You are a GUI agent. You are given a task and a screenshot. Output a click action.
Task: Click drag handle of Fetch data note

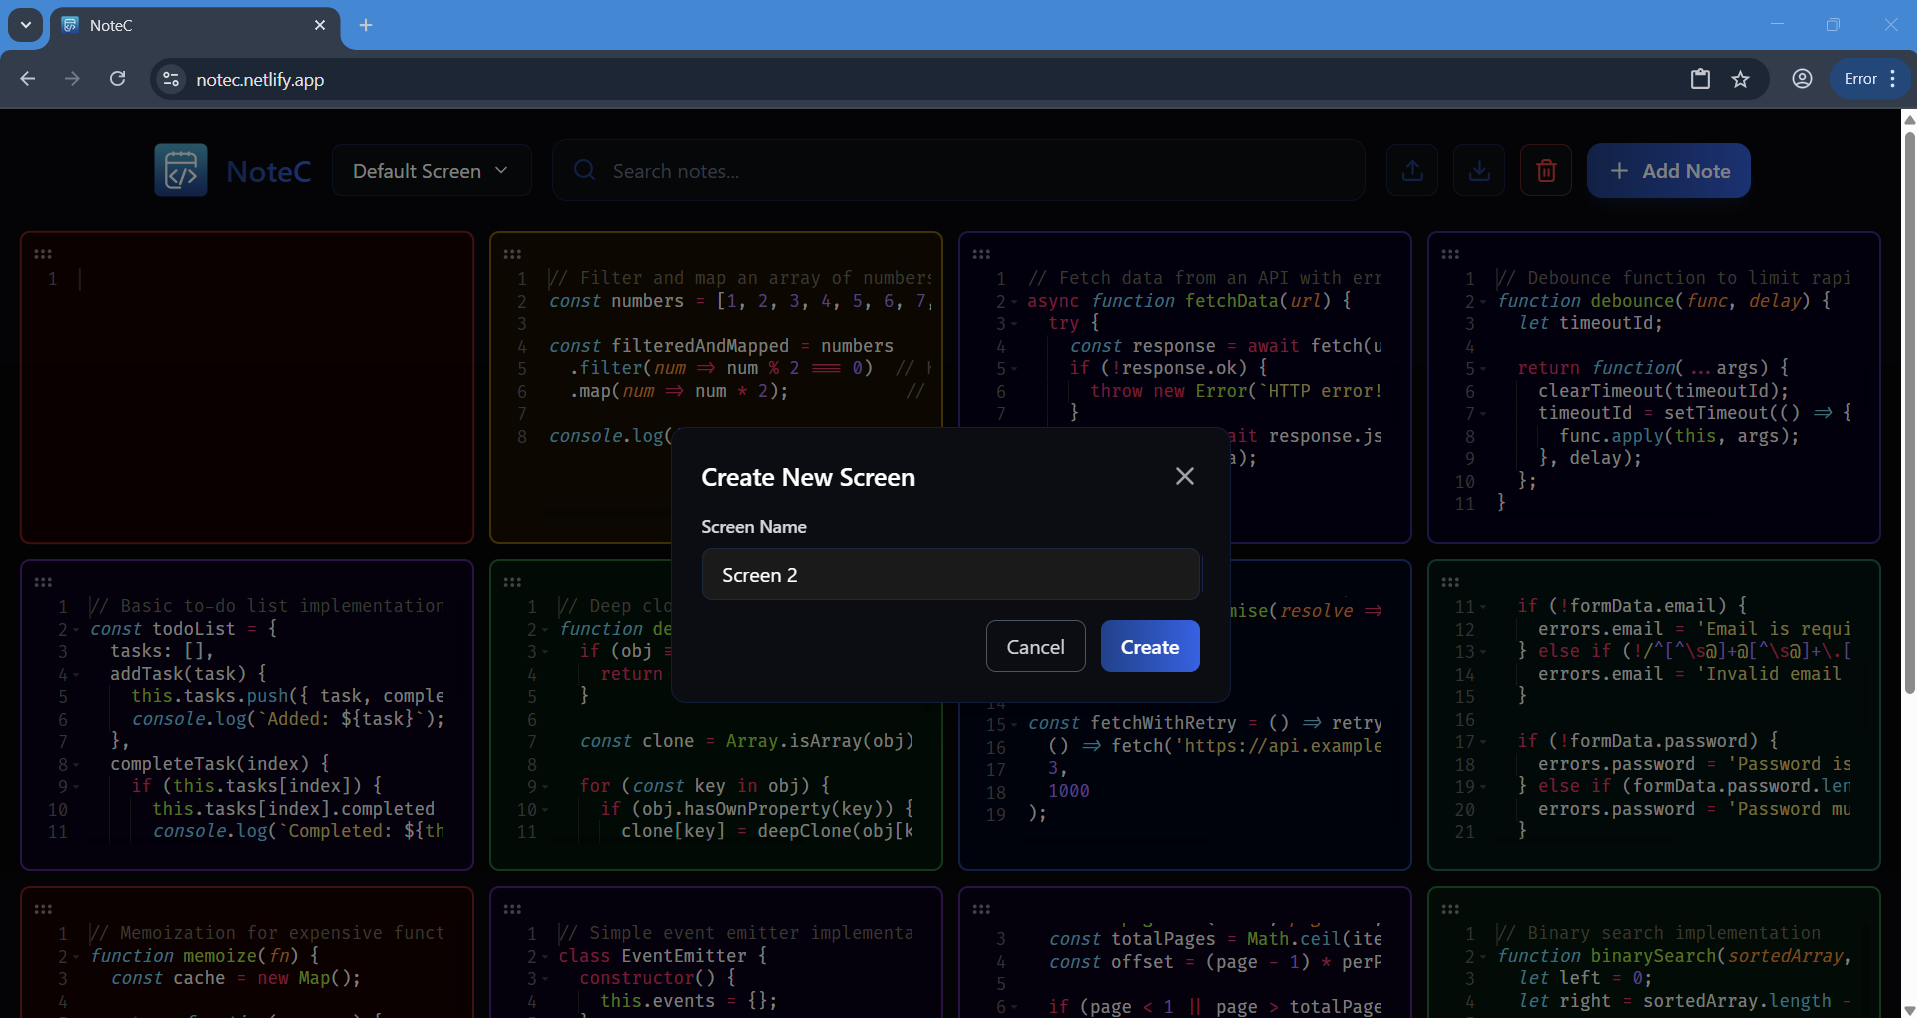coord(981,254)
